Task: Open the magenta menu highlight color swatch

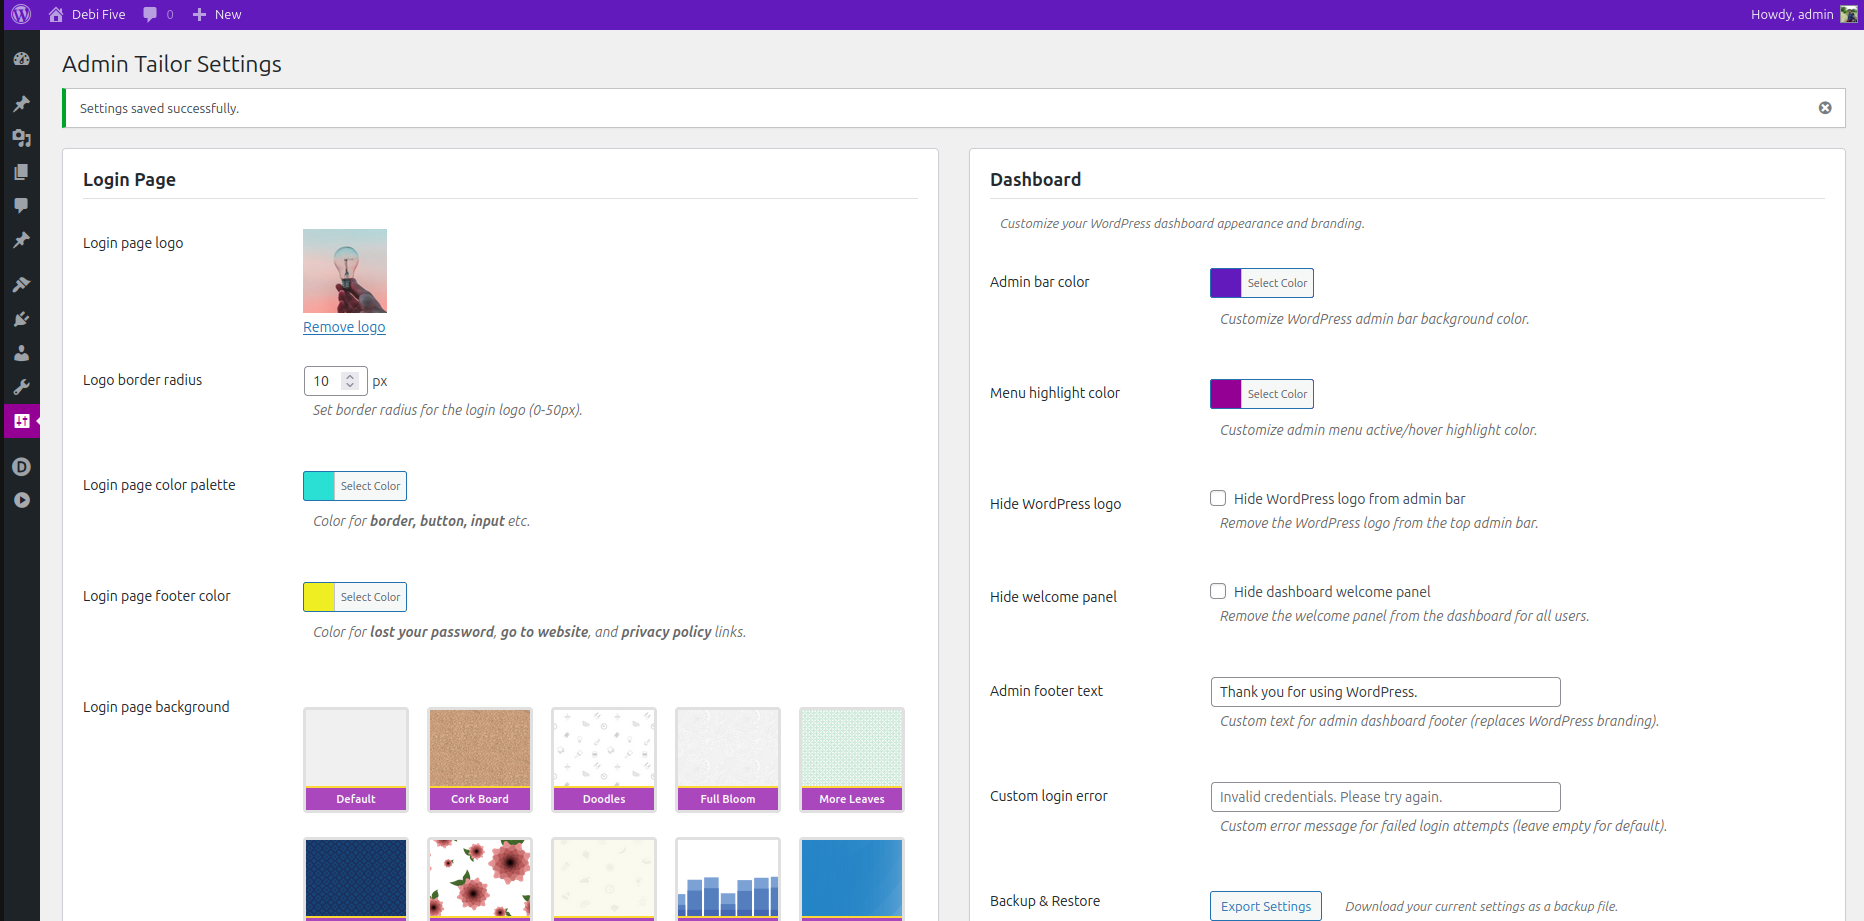Action: click(1226, 394)
